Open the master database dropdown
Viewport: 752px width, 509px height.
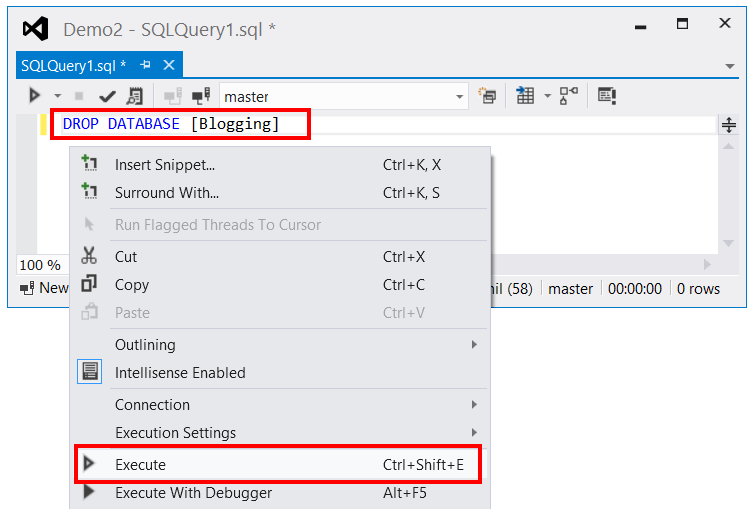(x=460, y=97)
